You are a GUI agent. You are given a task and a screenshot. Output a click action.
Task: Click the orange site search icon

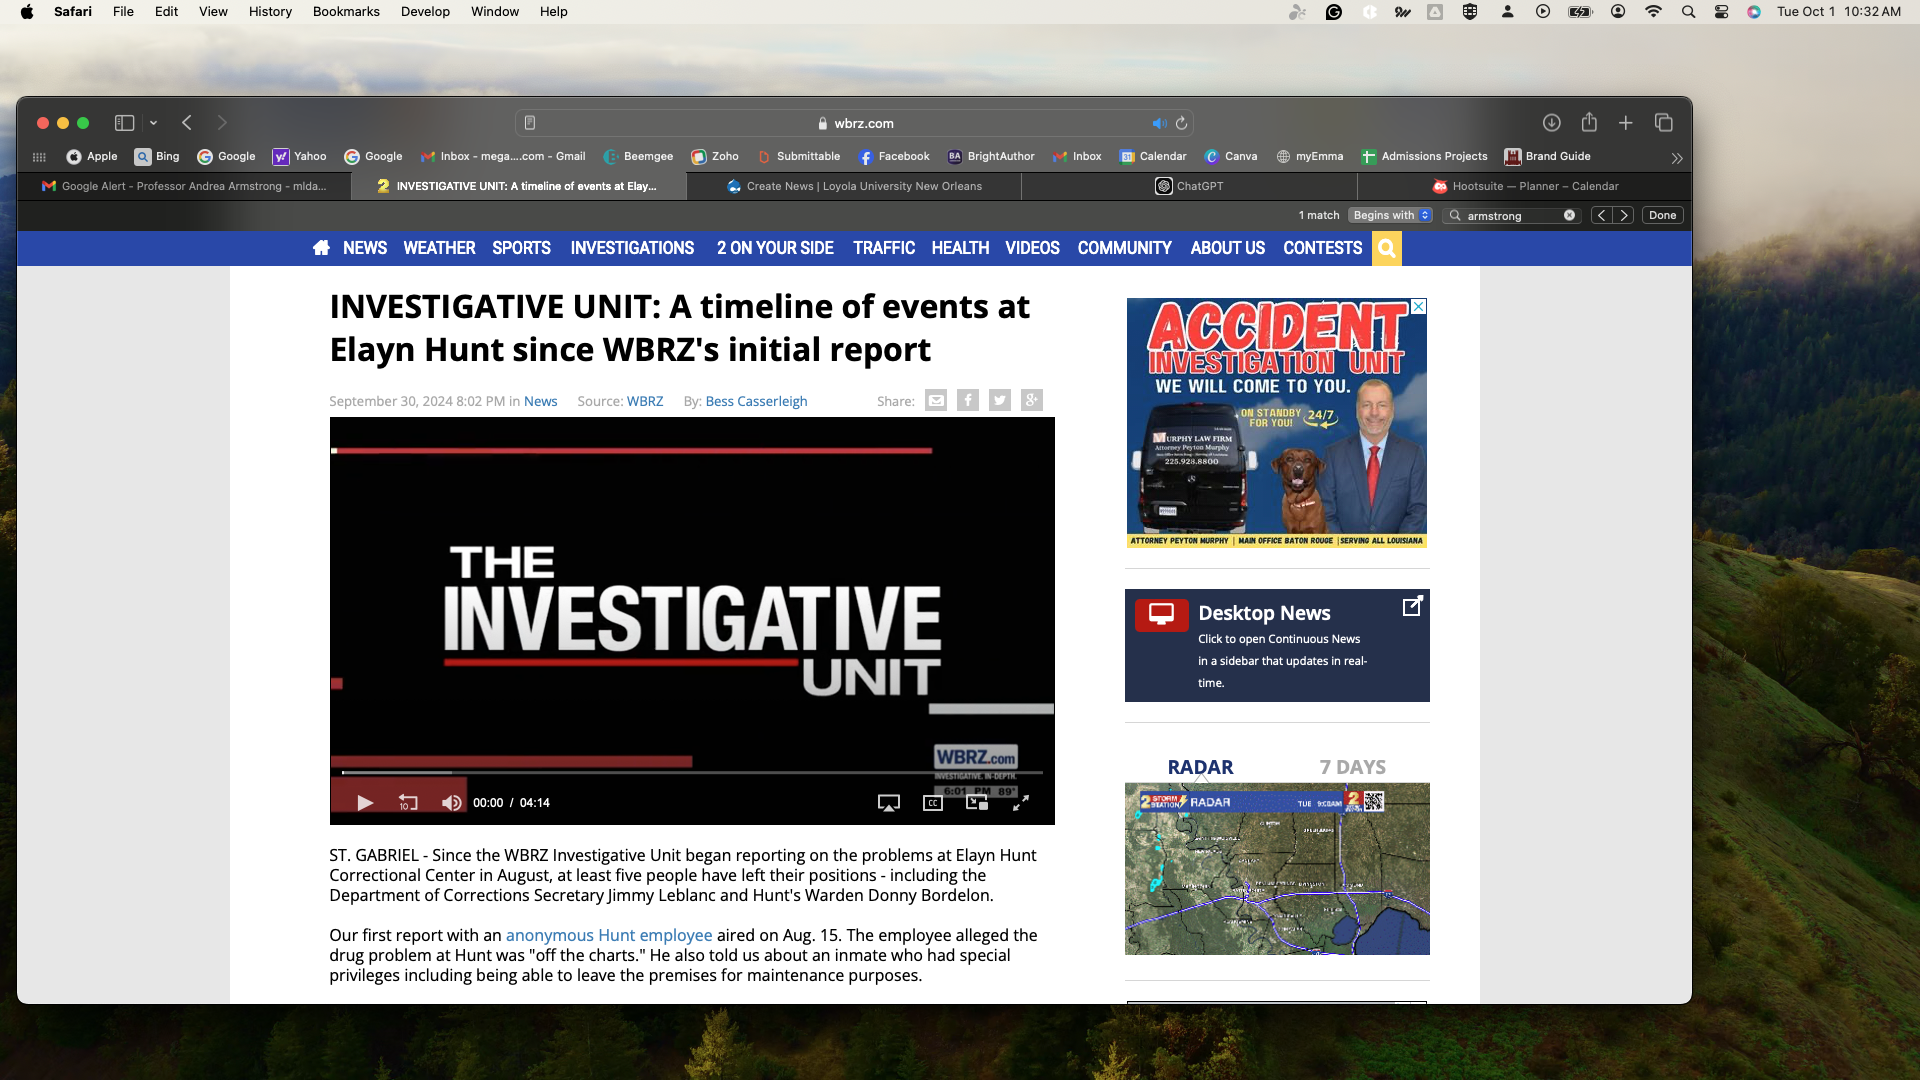1386,248
